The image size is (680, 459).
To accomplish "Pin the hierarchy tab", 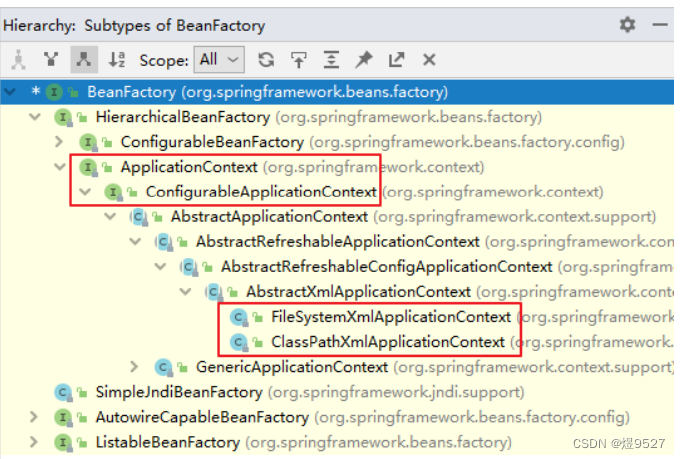I will 364,59.
